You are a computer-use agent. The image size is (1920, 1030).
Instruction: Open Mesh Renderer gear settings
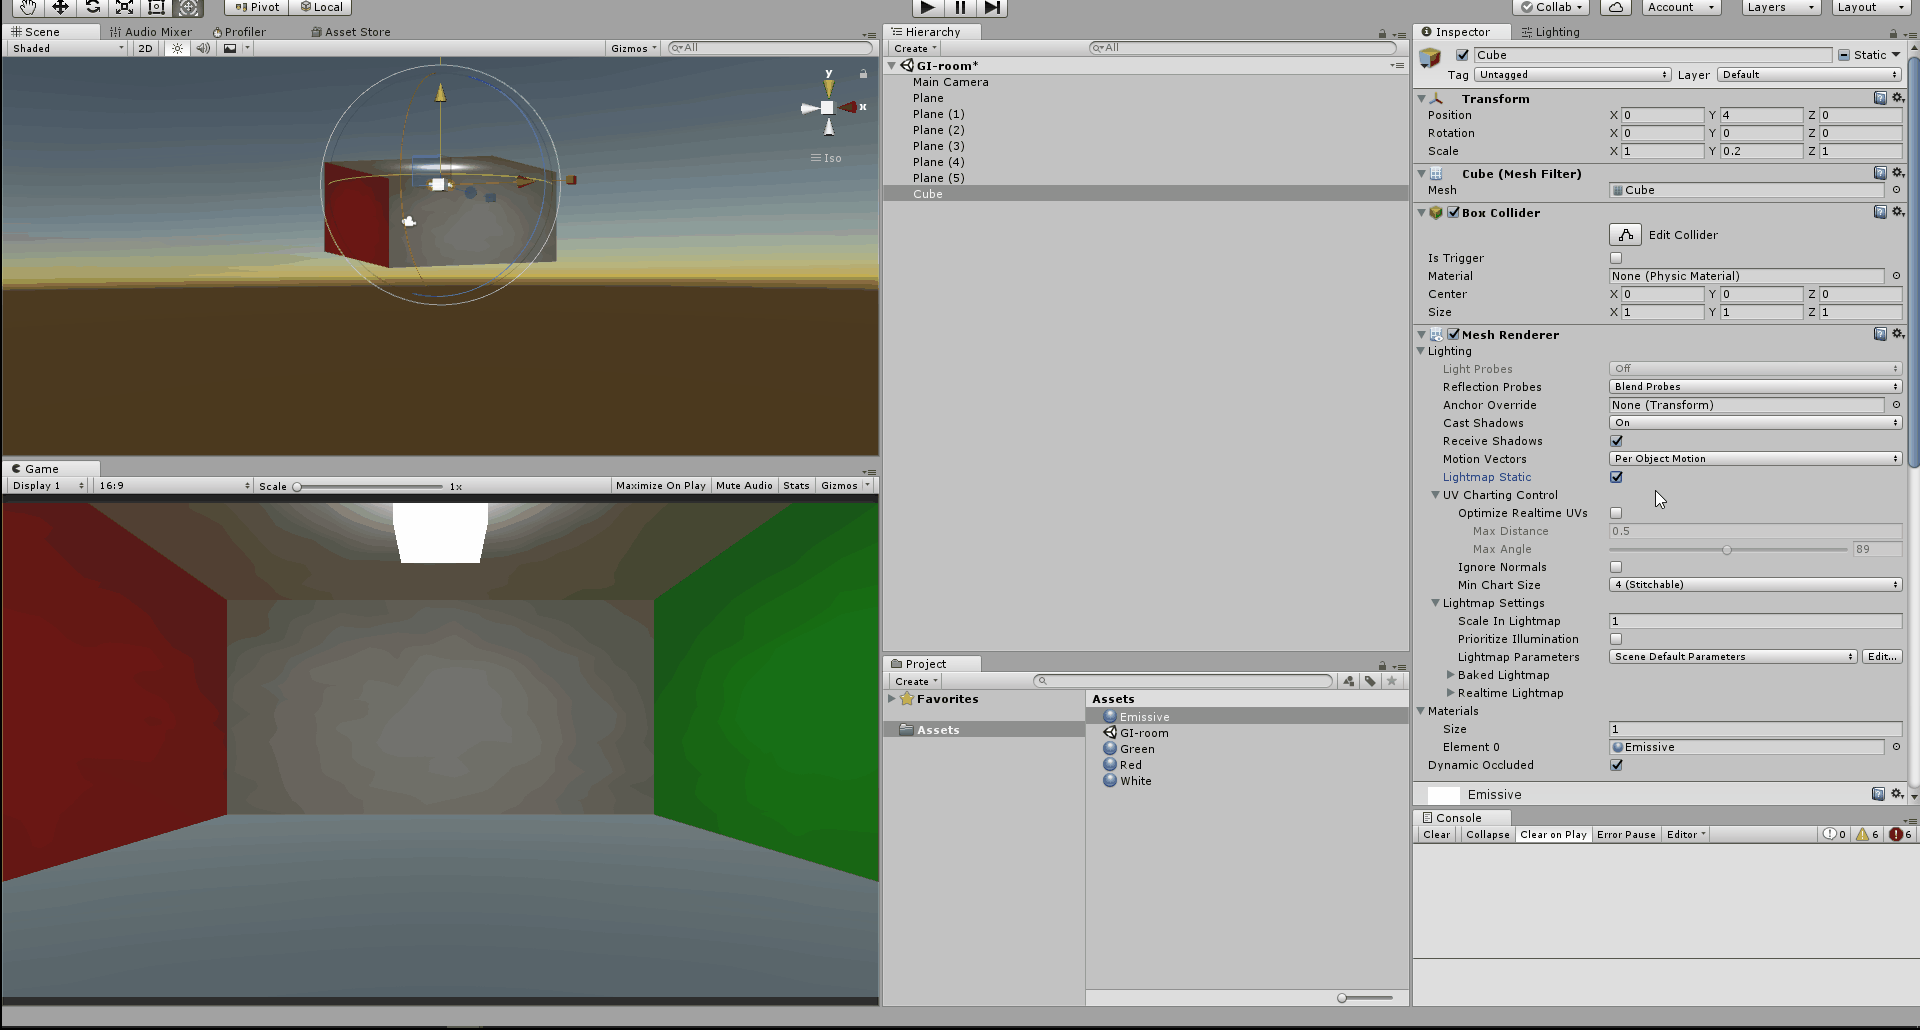pyautogui.click(x=1898, y=334)
